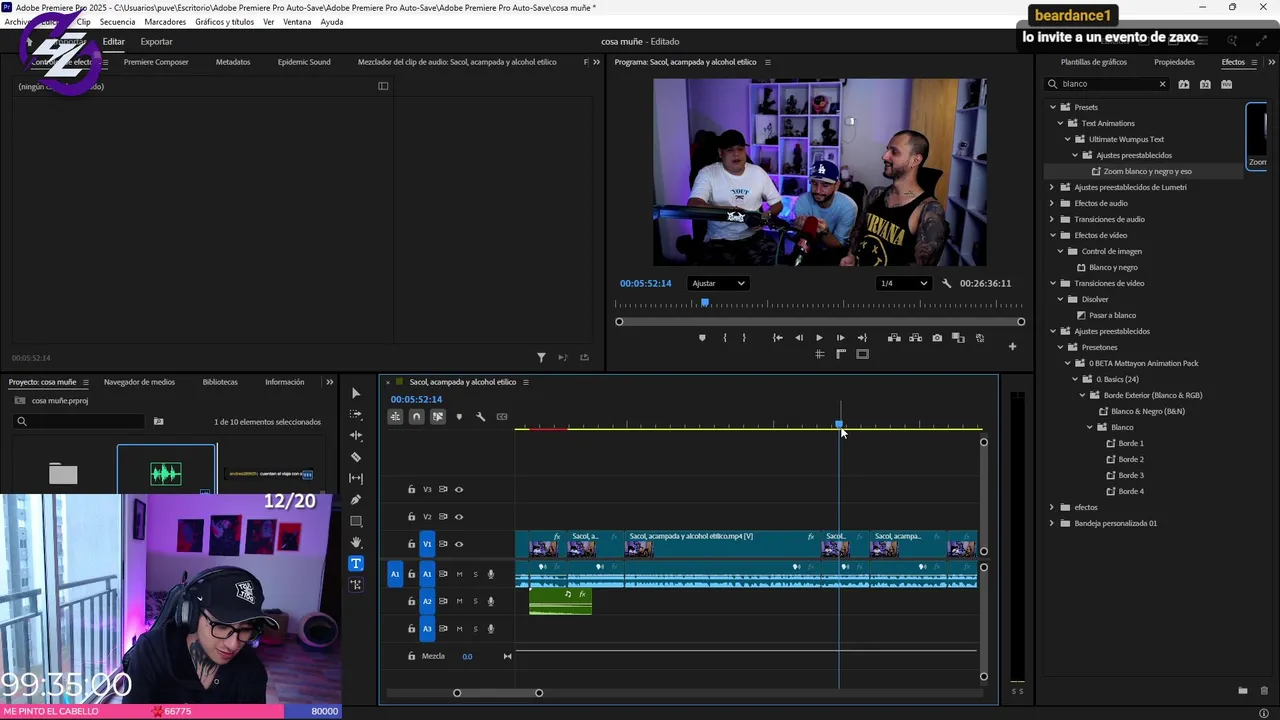Toggle V3 track output eye
This screenshot has height=720, width=1280.
tap(459, 490)
